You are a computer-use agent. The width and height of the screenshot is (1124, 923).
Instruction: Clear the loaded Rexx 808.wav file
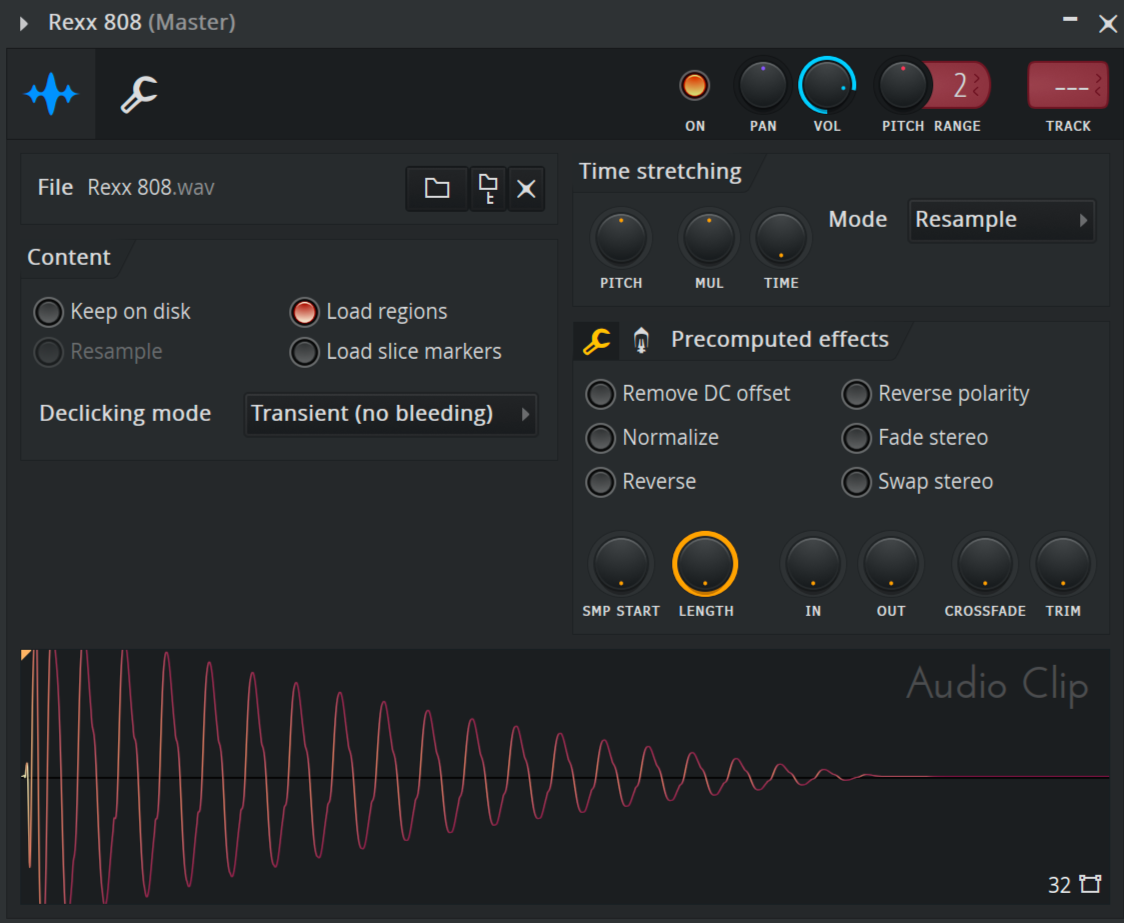[527, 188]
